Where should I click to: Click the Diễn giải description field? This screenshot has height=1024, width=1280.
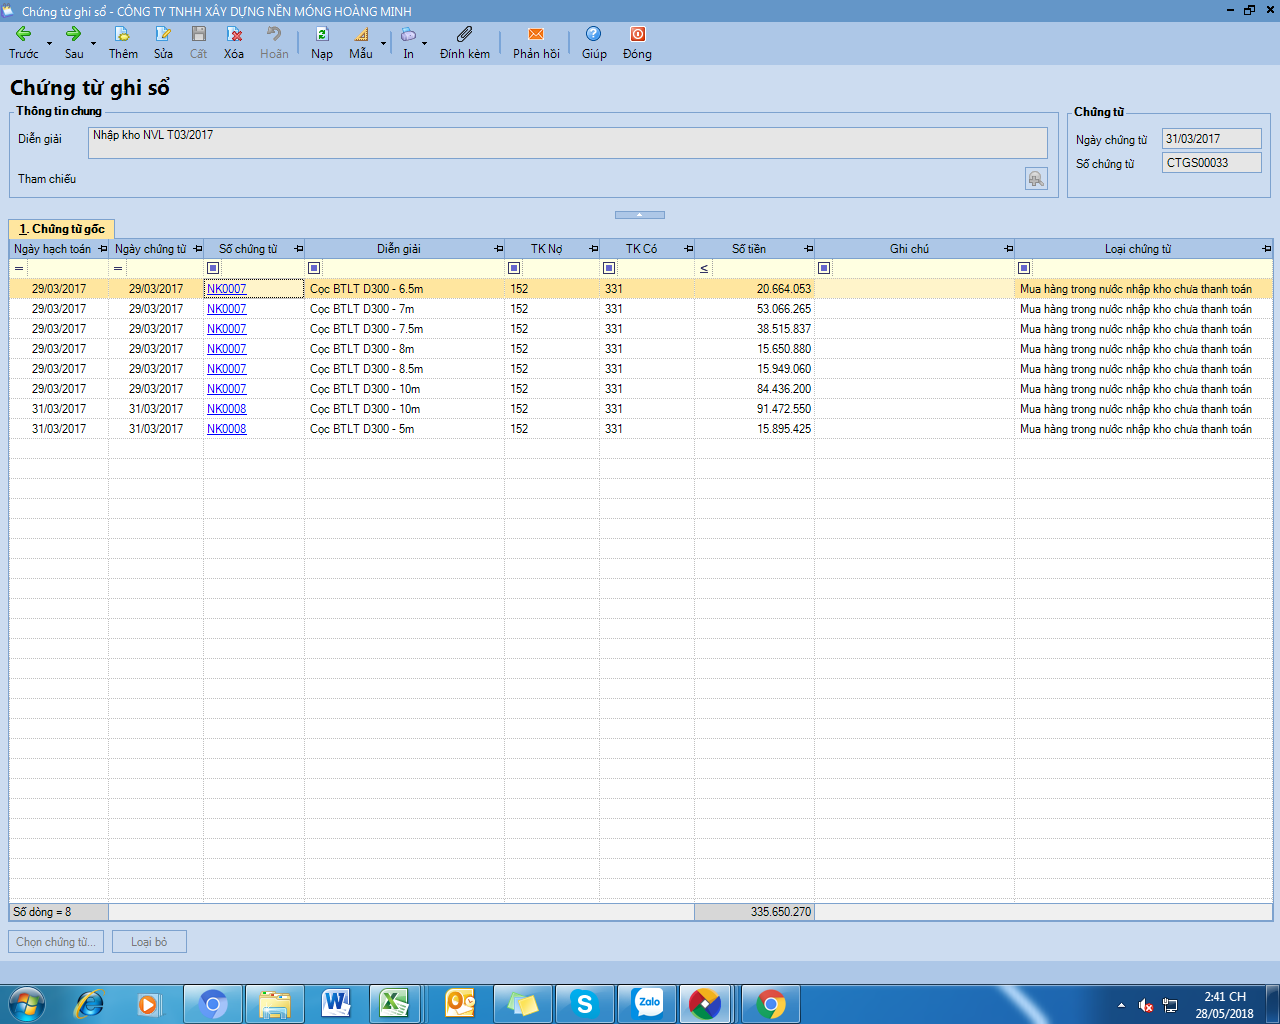point(568,142)
